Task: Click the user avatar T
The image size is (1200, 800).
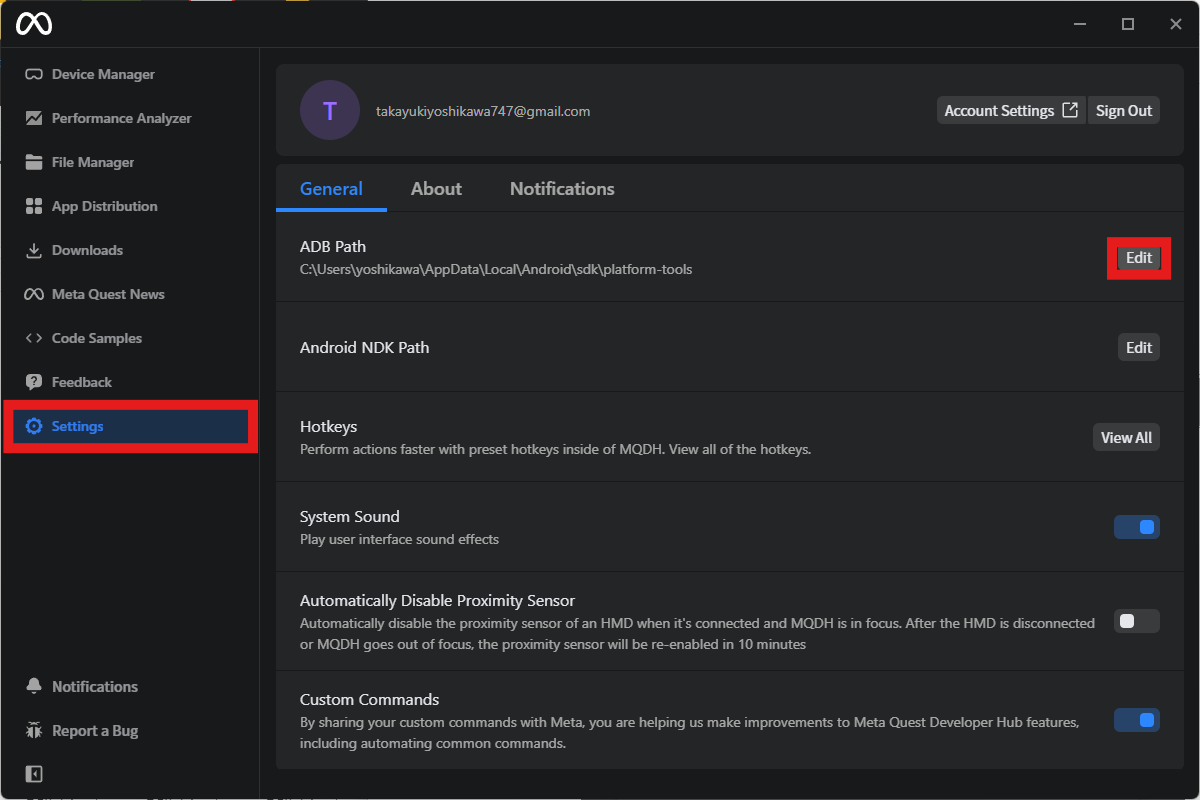Action: click(x=330, y=111)
